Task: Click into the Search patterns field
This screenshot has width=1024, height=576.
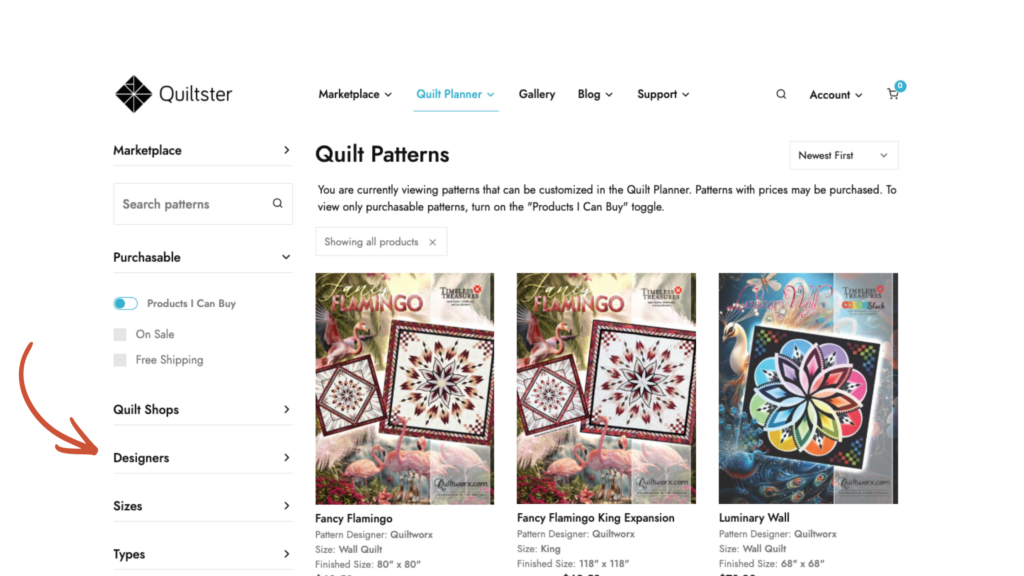Action: coord(190,204)
